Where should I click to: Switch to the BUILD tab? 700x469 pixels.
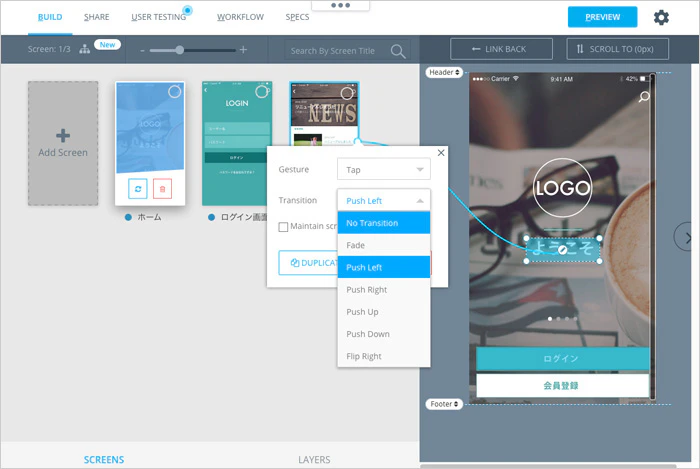[50, 17]
